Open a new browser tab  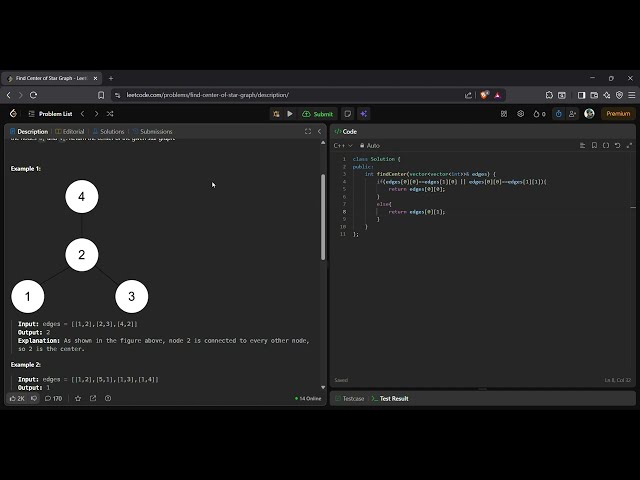(x=111, y=78)
